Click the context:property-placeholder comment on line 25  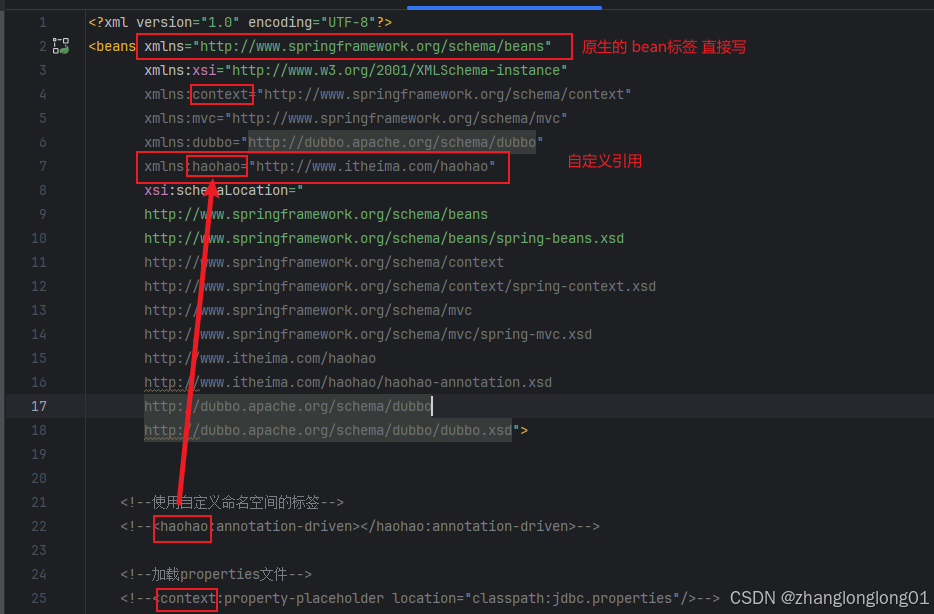[x=420, y=599]
